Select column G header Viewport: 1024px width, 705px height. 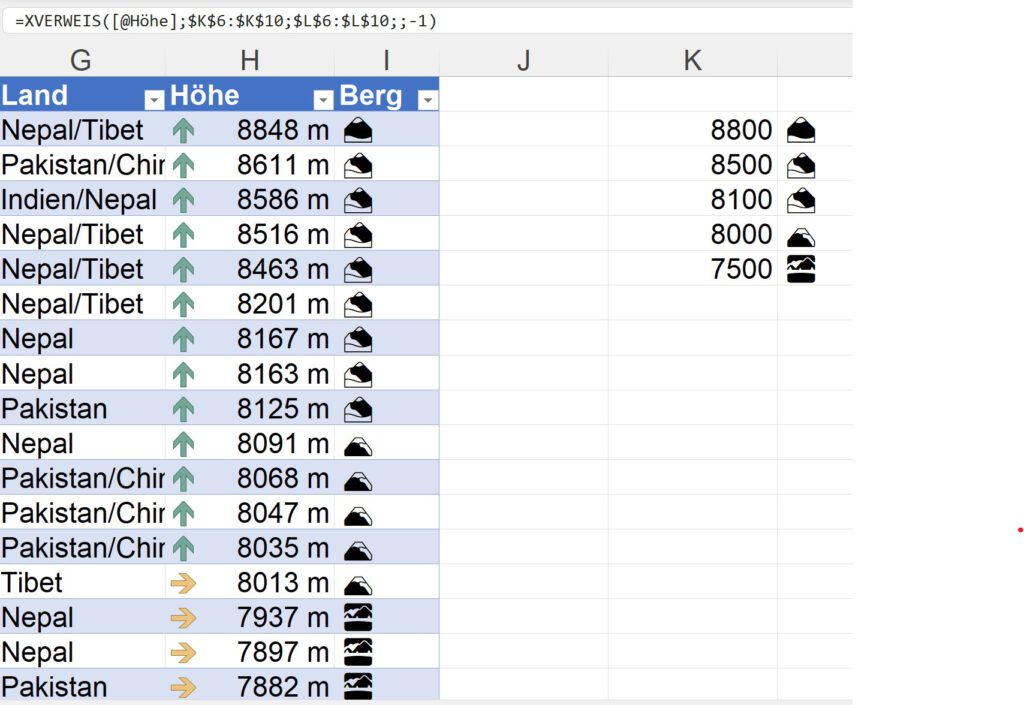(81, 60)
